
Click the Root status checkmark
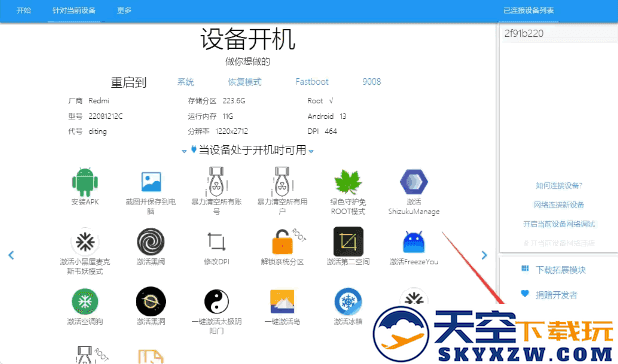click(x=331, y=101)
